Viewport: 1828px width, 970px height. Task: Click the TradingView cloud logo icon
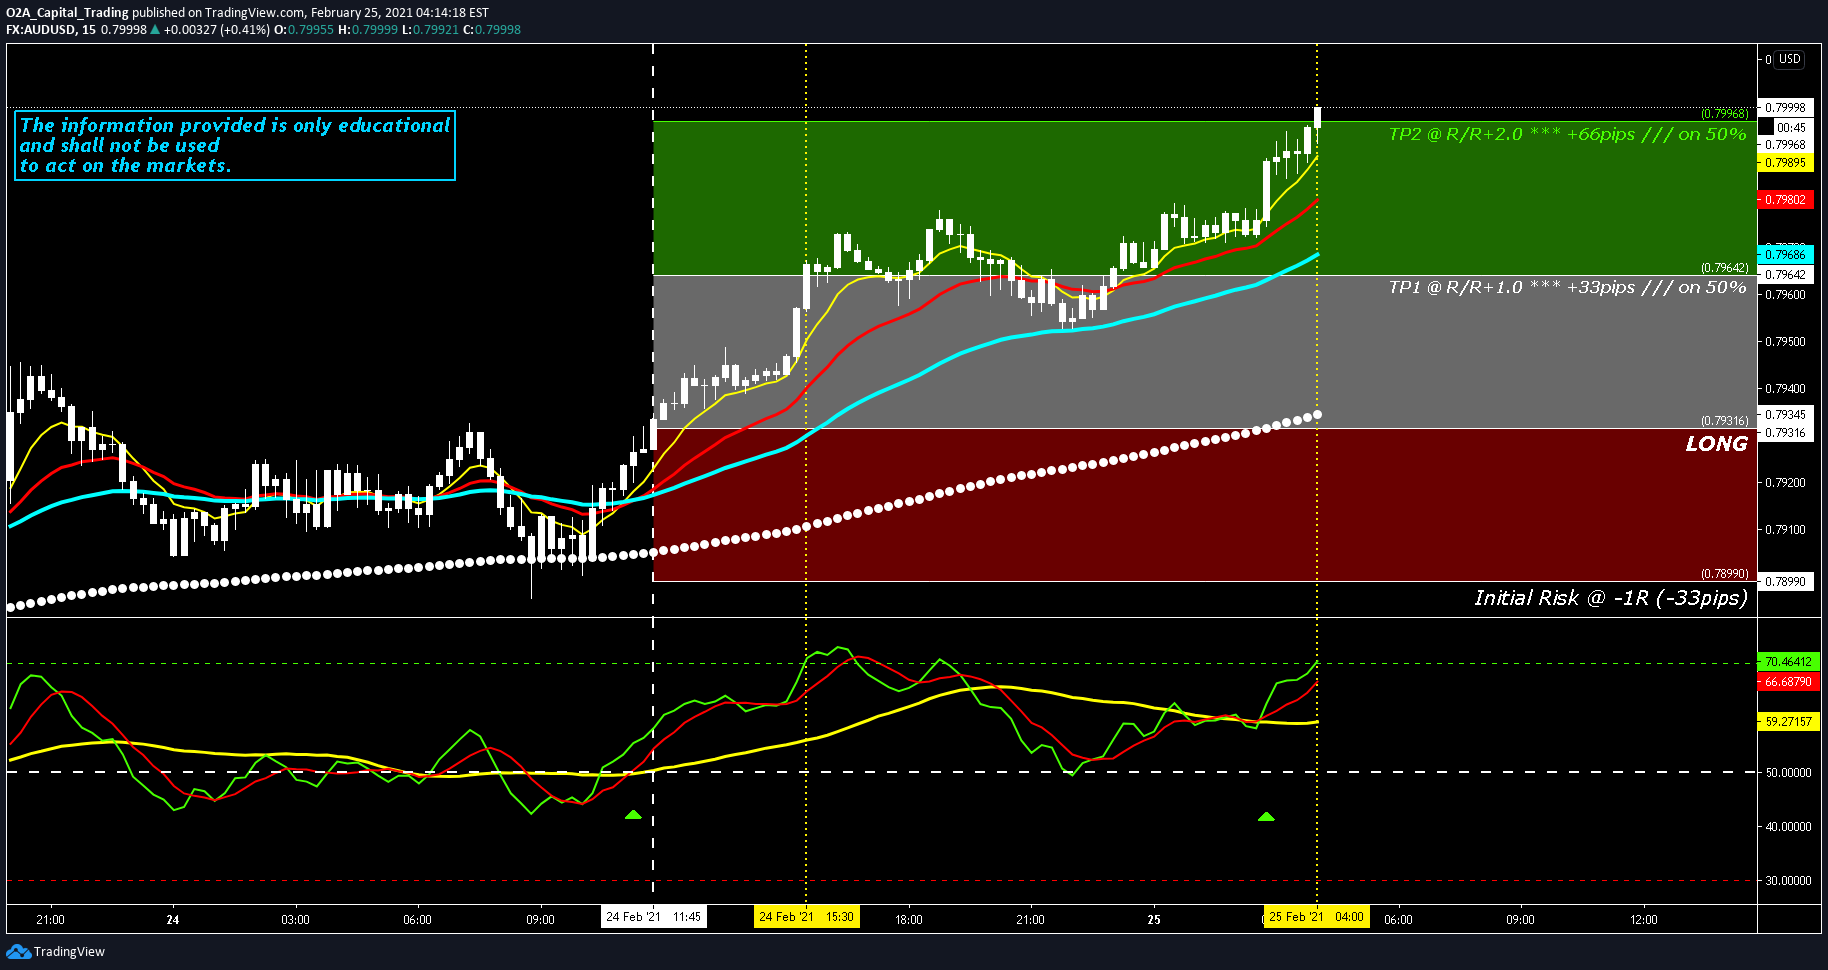click(x=18, y=951)
